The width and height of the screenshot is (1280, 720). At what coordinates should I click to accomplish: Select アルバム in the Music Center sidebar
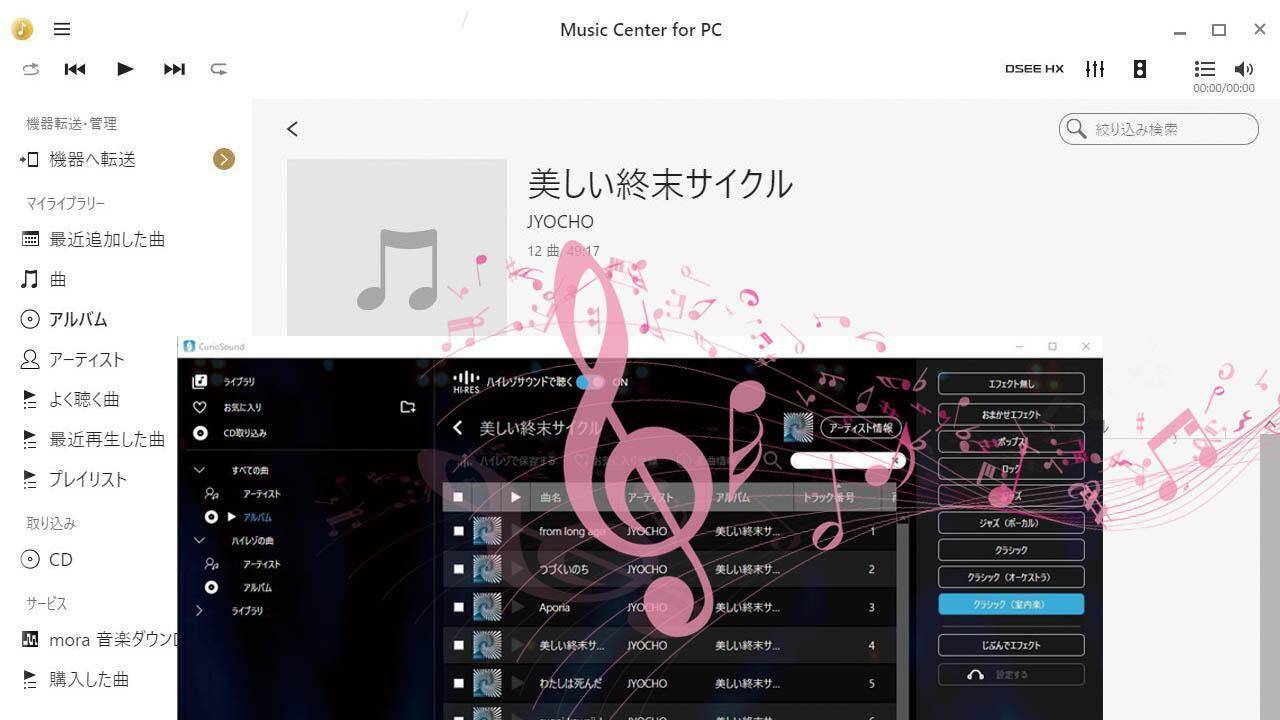(78, 319)
